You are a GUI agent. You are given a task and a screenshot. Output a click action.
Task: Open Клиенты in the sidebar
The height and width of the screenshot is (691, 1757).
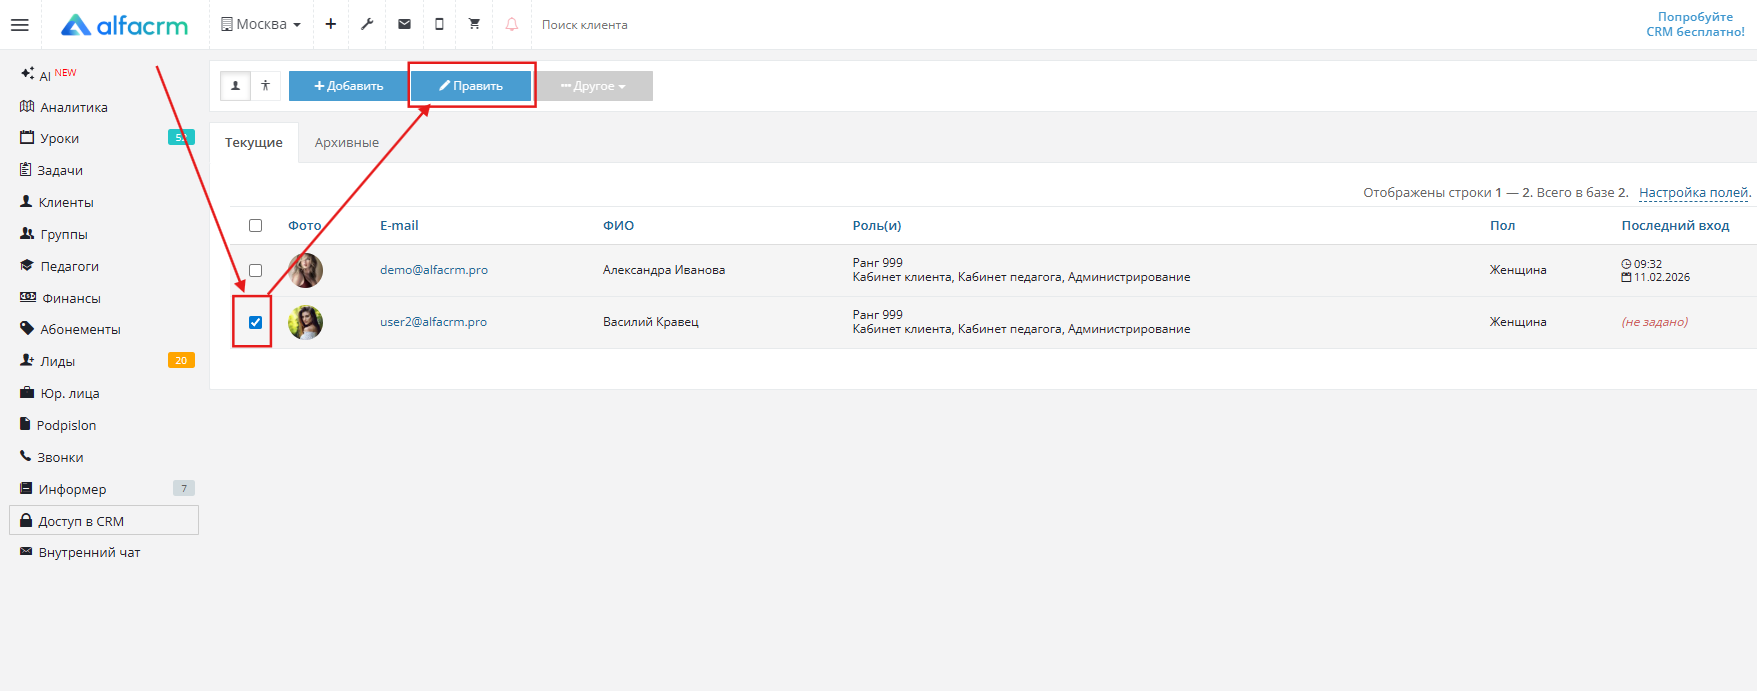(66, 202)
